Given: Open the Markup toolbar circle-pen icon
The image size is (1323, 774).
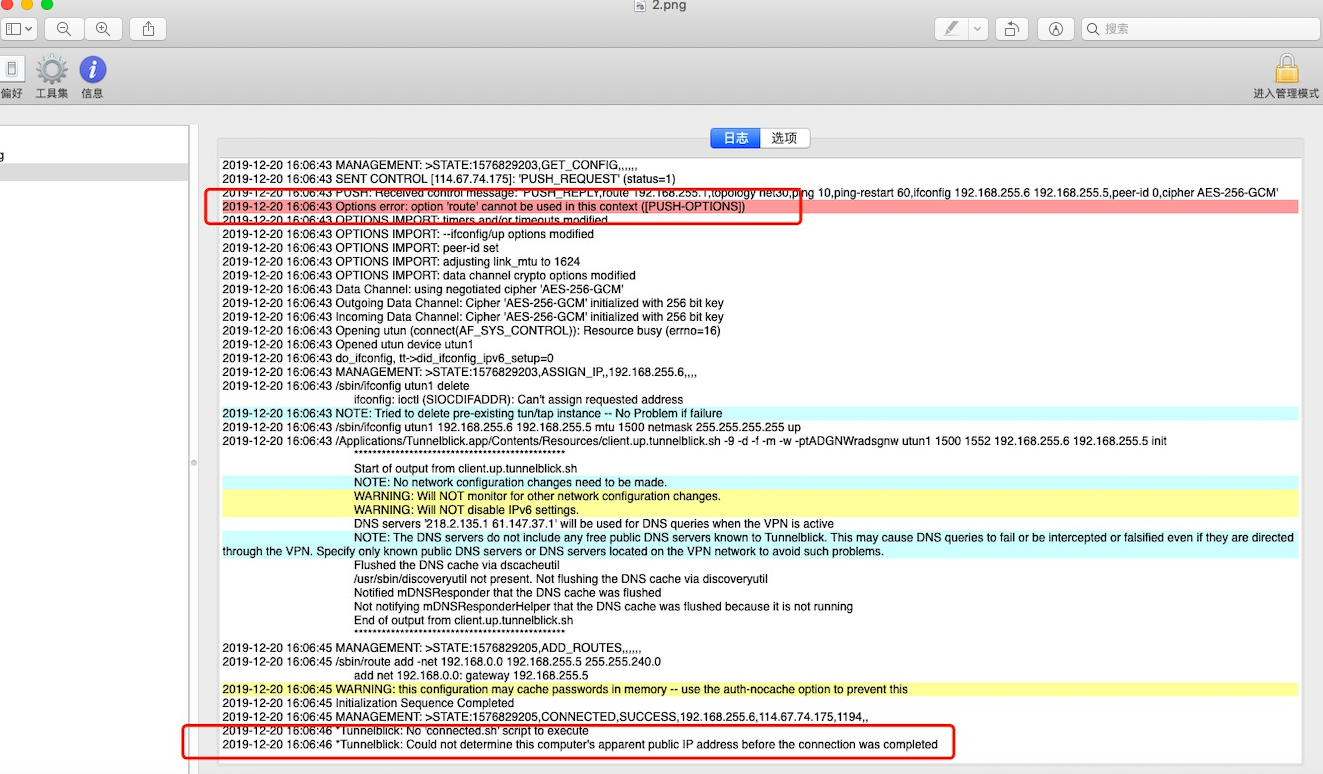Looking at the screenshot, I should [1056, 28].
